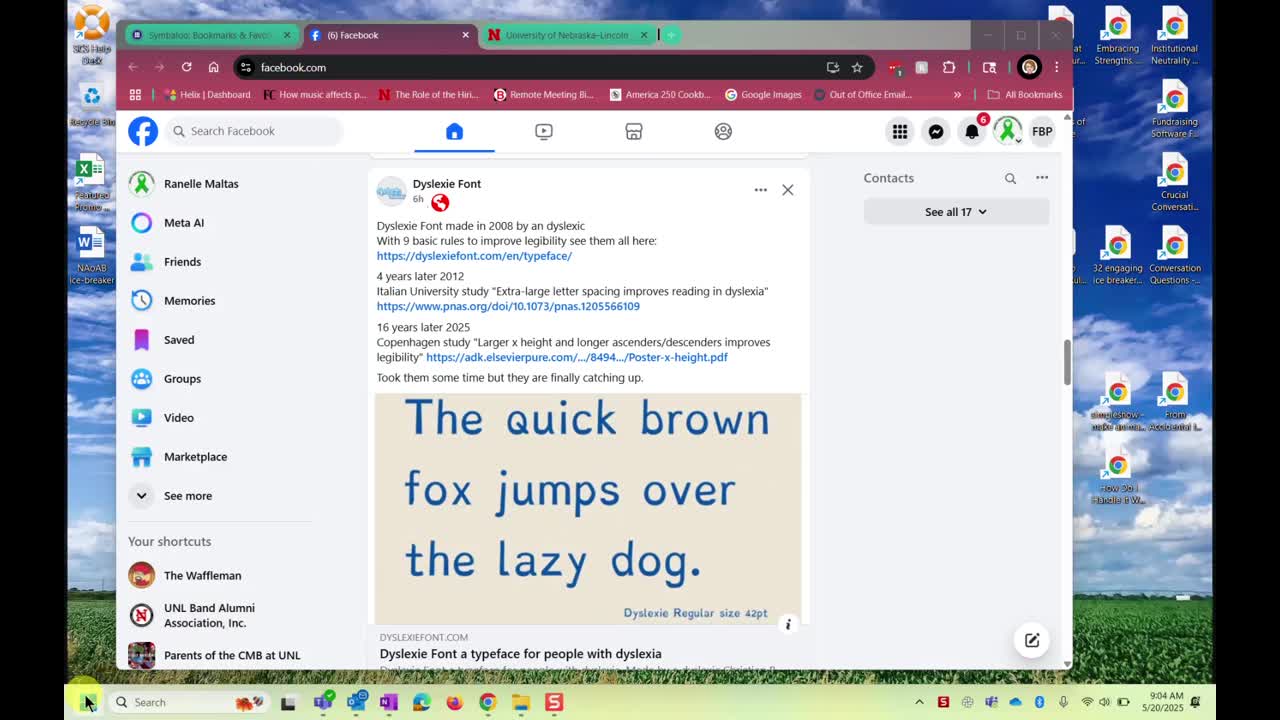Open Ranelle Maltas profile in sidebar
1280x720 pixels.
click(220, 184)
